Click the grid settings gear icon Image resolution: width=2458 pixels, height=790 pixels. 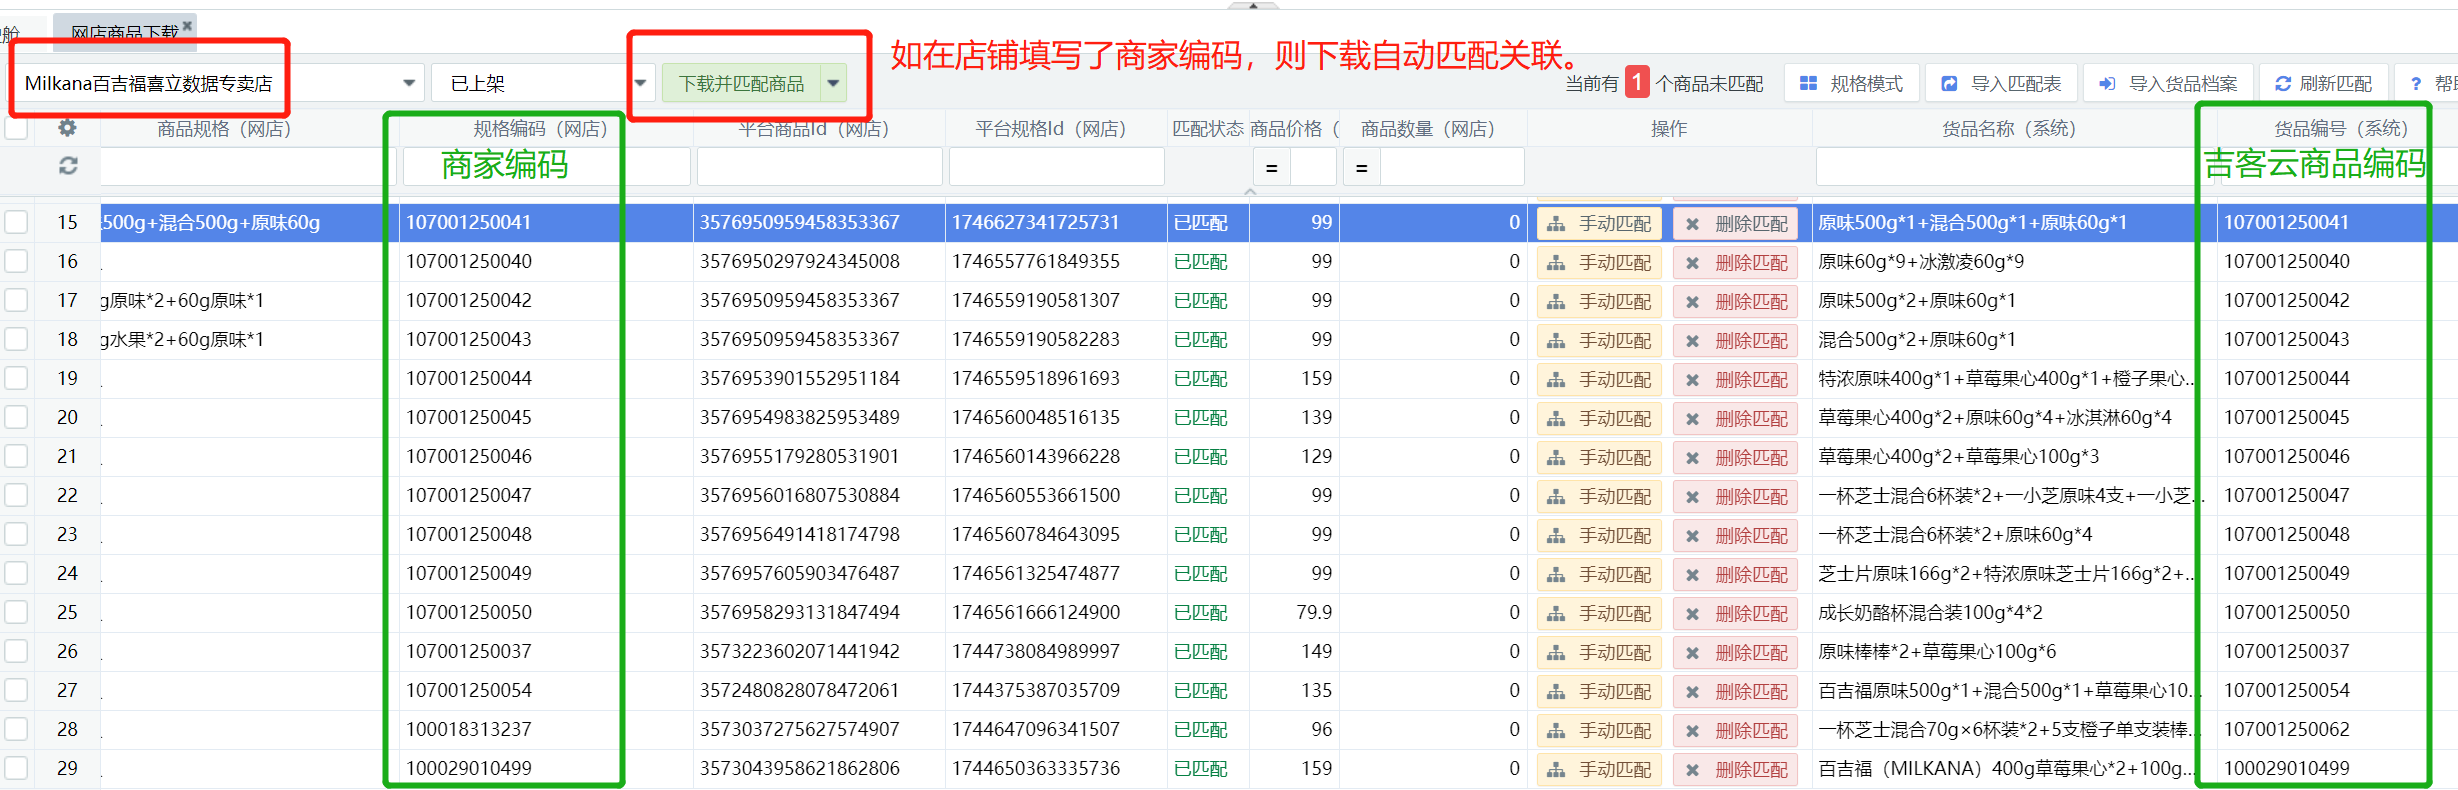(67, 128)
